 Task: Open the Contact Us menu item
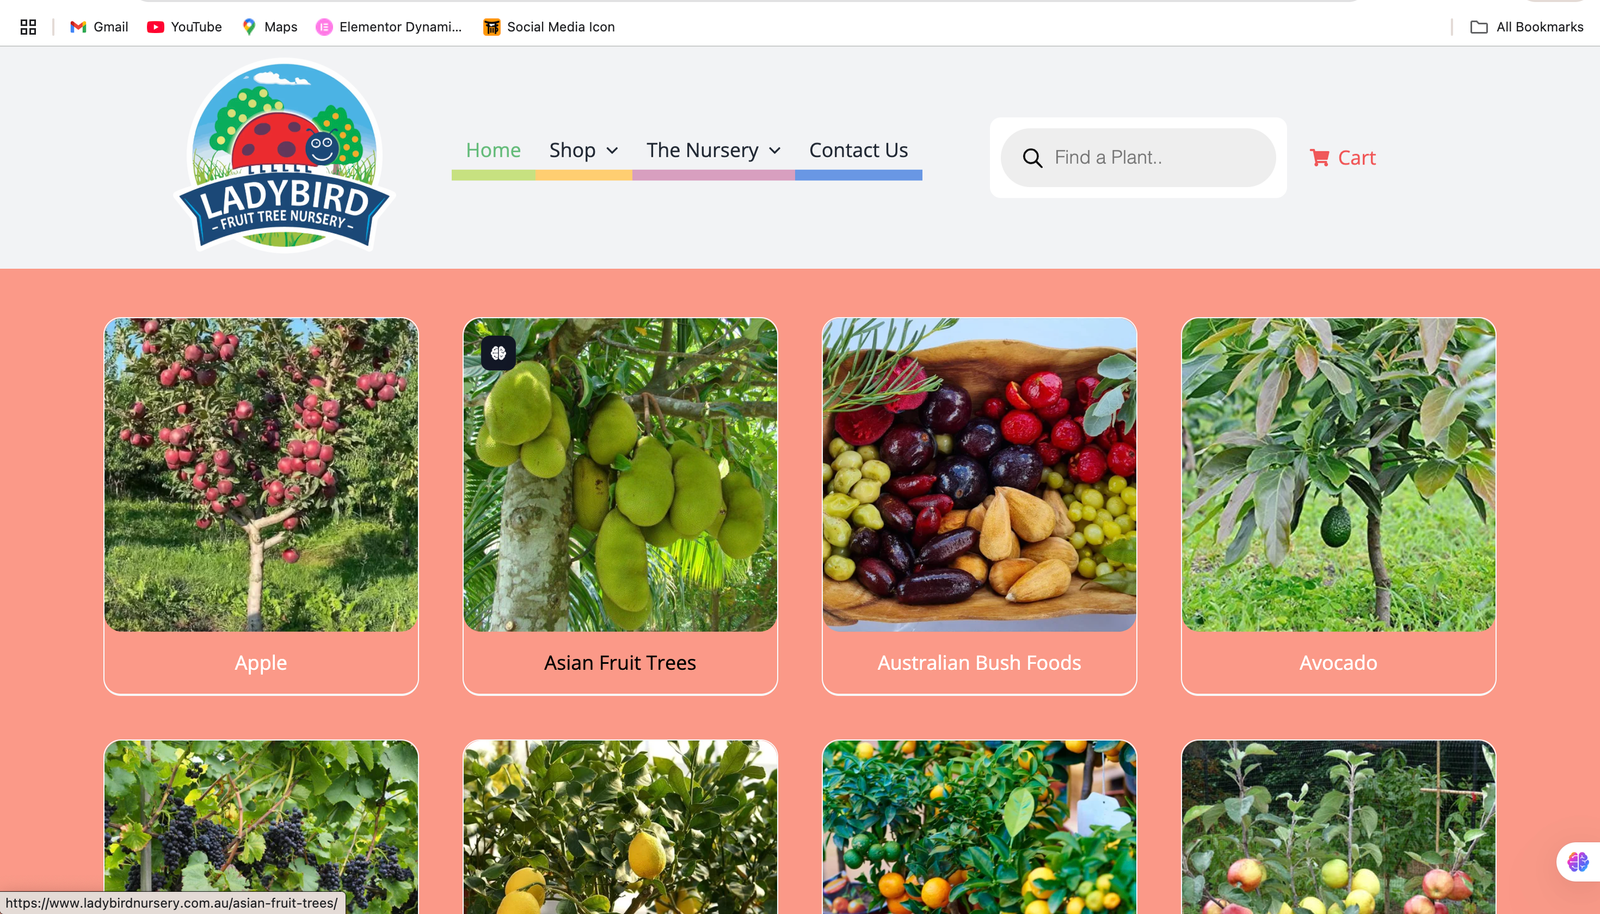pos(859,150)
